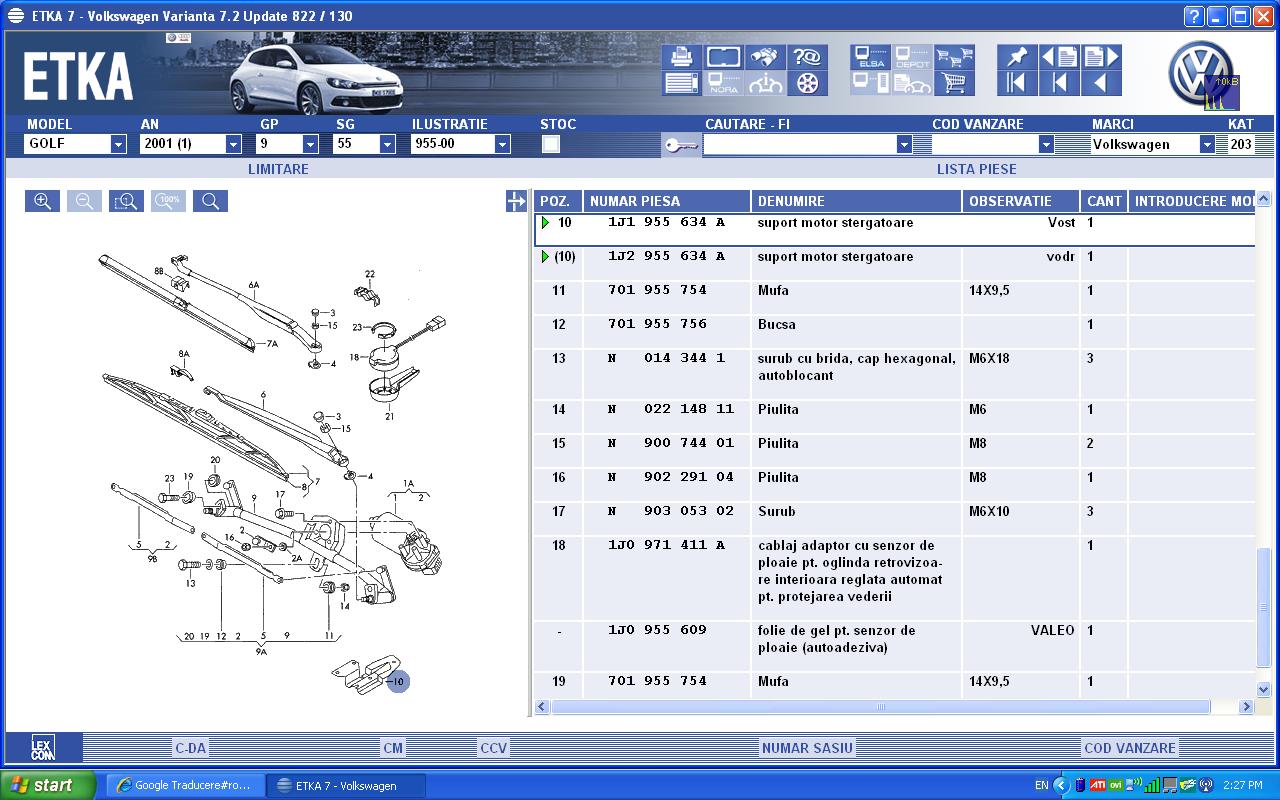
Task: Open the AN dropdown showing 2001 (1)
Action: [233, 145]
